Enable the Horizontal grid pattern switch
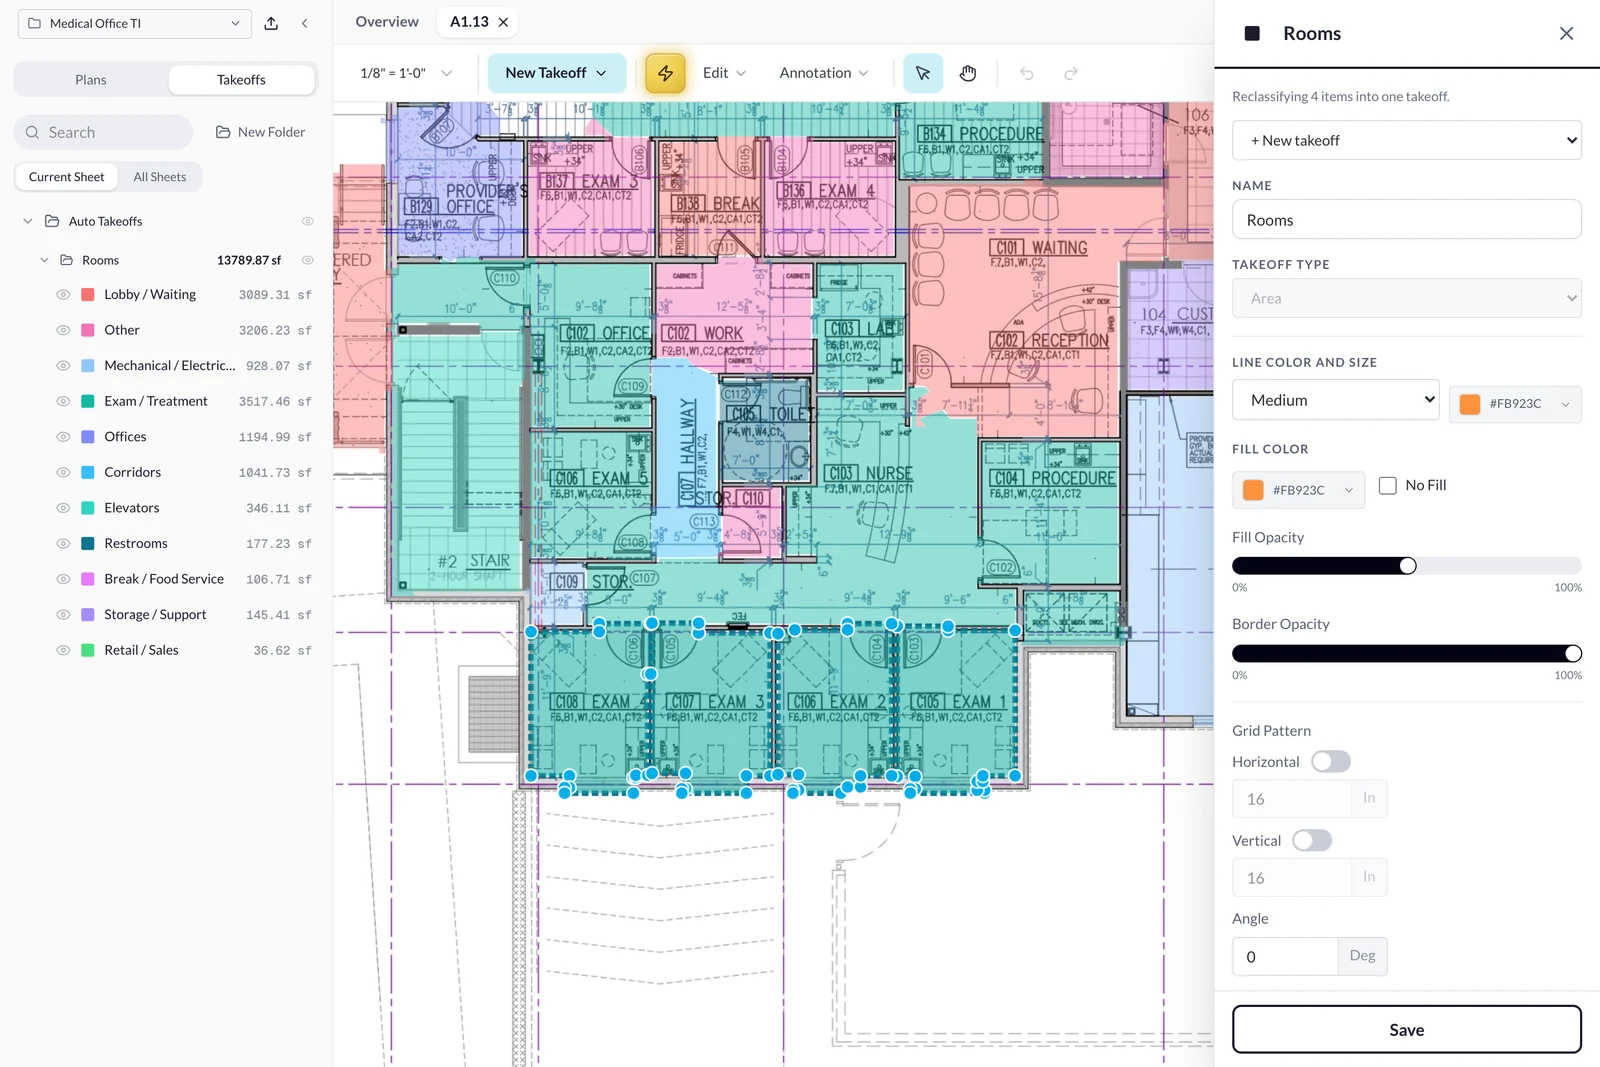The height and width of the screenshot is (1067, 1600). 1331,762
